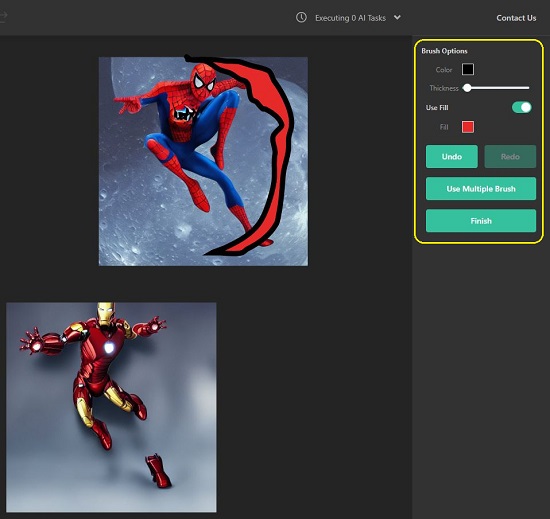The height and width of the screenshot is (519, 550).
Task: Open the black brush Color swatch
Action: pos(468,69)
